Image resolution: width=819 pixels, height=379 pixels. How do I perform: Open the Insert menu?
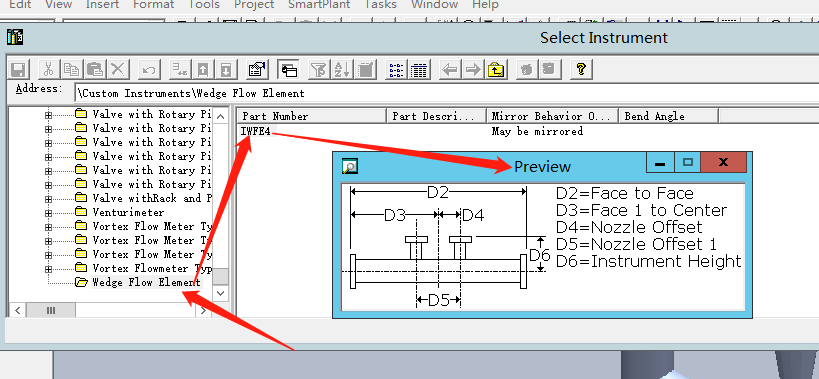click(x=102, y=5)
